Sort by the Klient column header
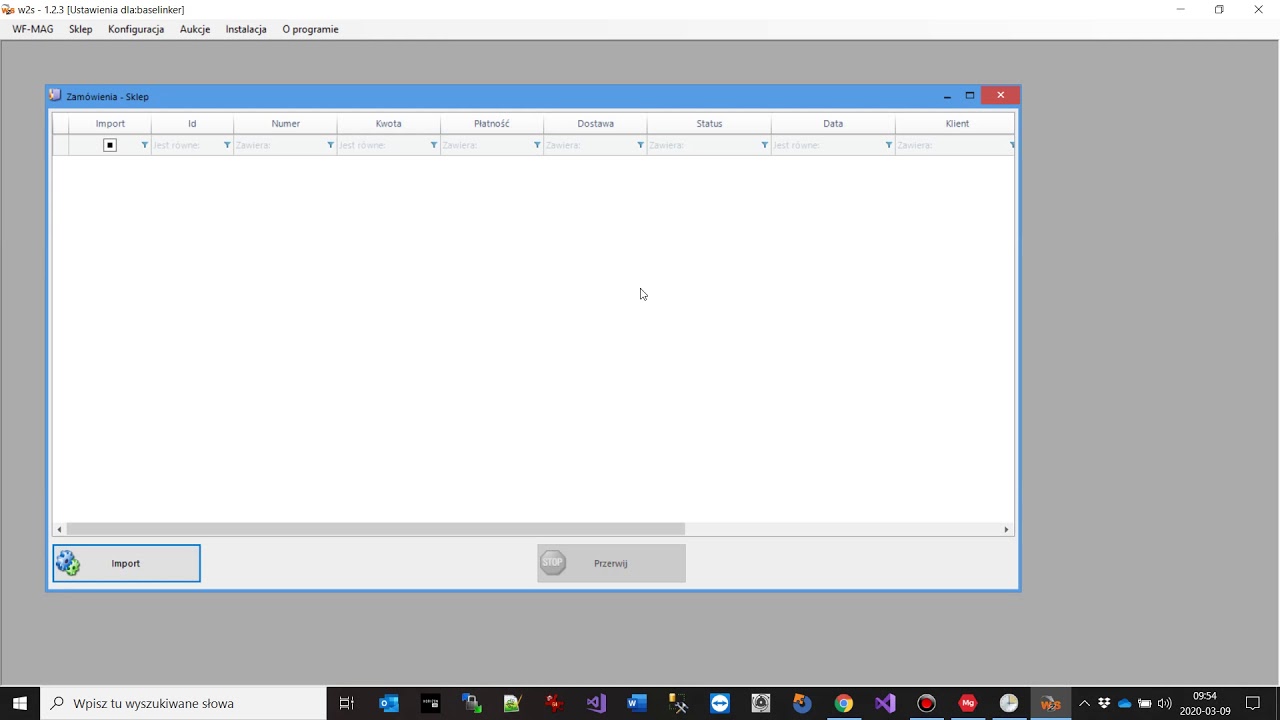Screen dimensions: 1280x720 pos(955,123)
